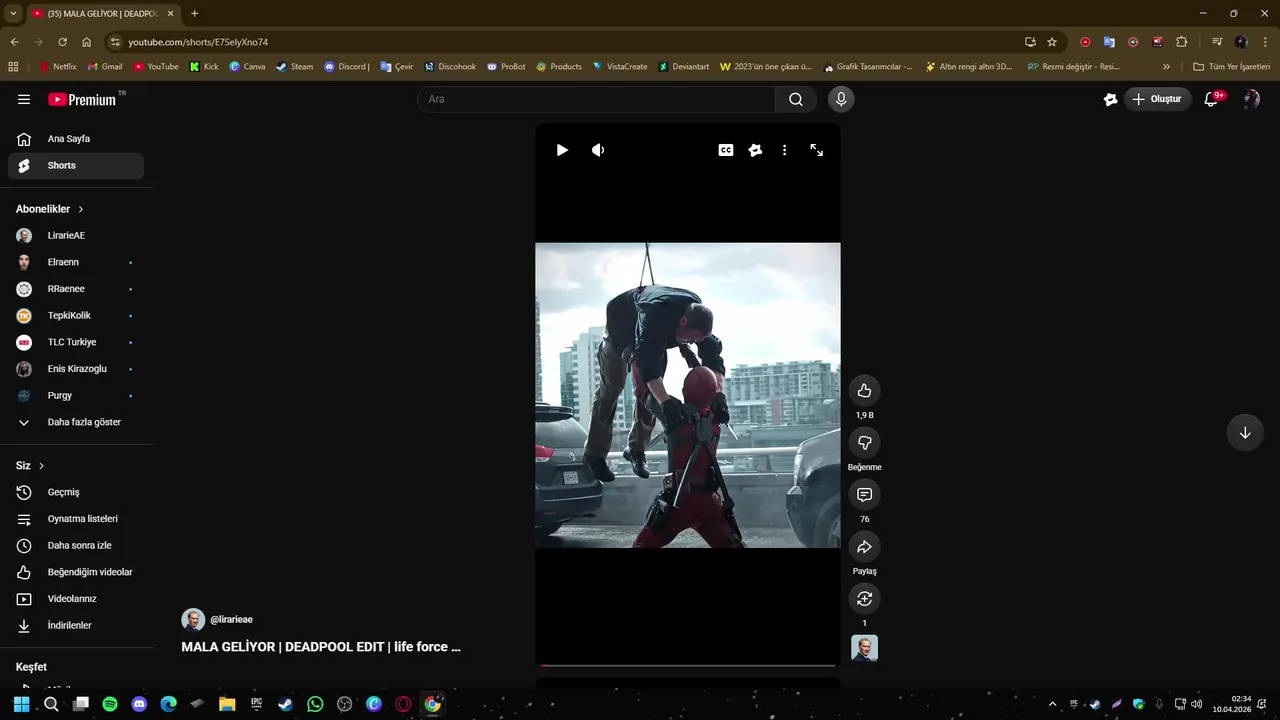The height and width of the screenshot is (720, 1280).
Task: Open Elraenn channel subscription
Action: (76, 262)
